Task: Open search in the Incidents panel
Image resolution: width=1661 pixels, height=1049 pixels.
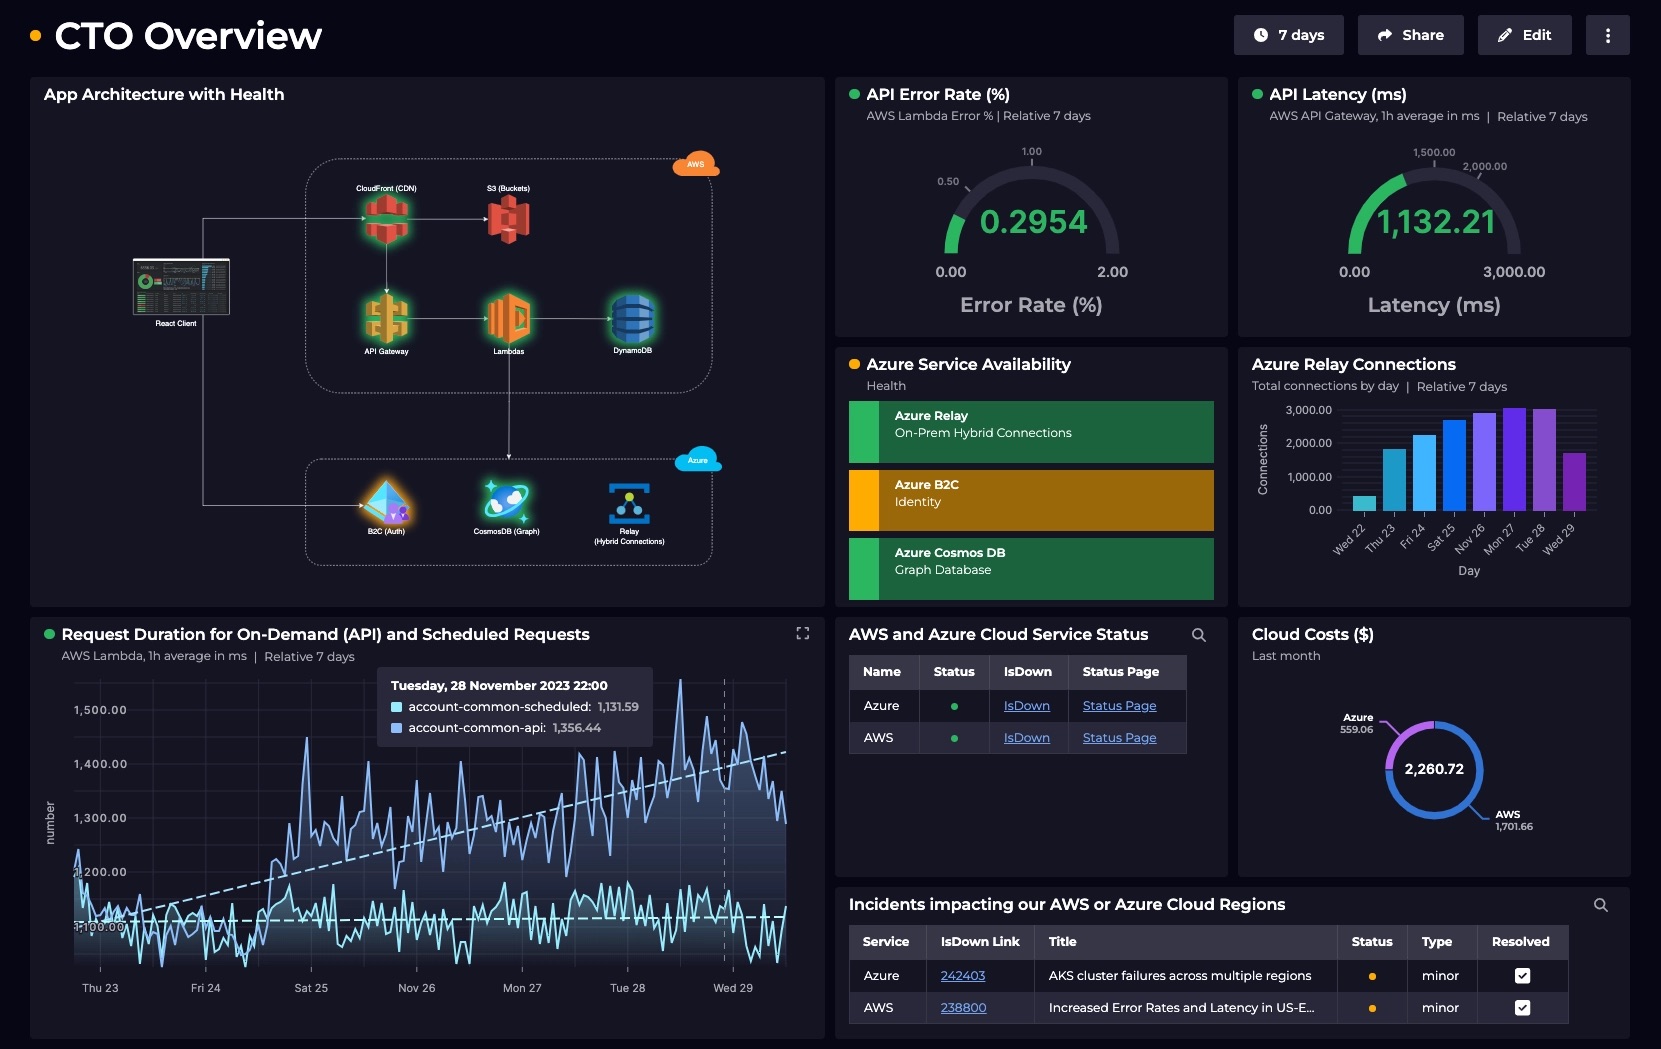Action: coord(1601,904)
